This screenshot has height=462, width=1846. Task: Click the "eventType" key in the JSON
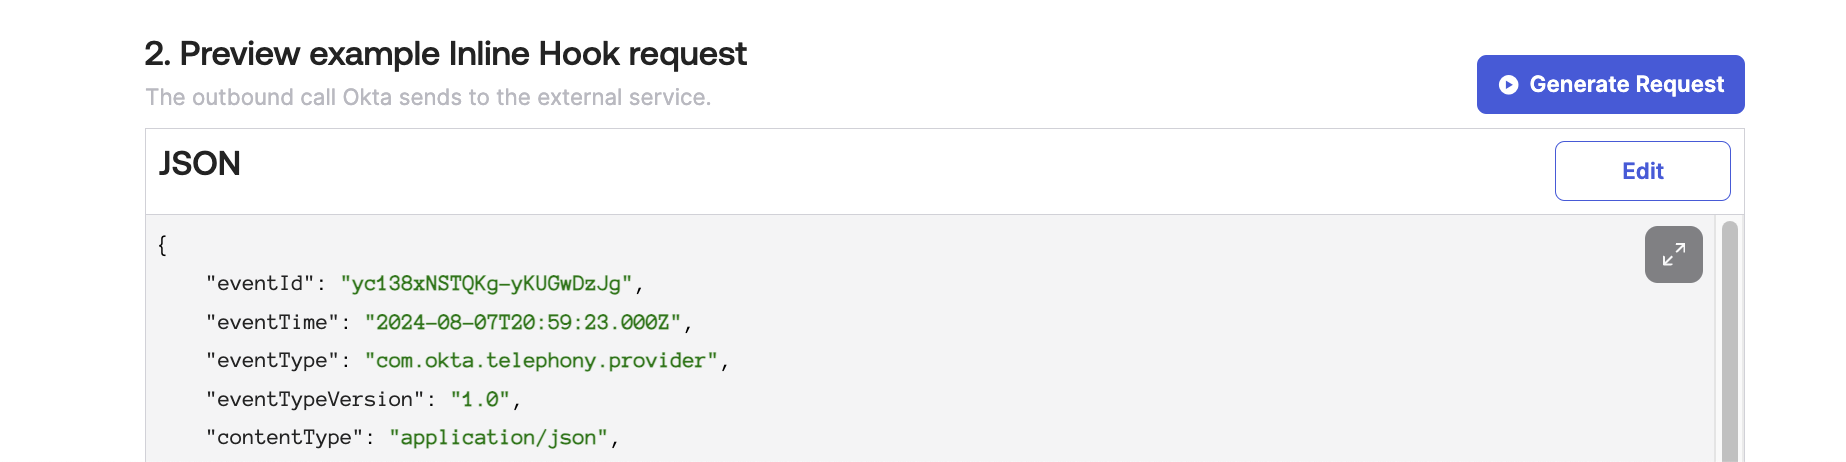272,361
